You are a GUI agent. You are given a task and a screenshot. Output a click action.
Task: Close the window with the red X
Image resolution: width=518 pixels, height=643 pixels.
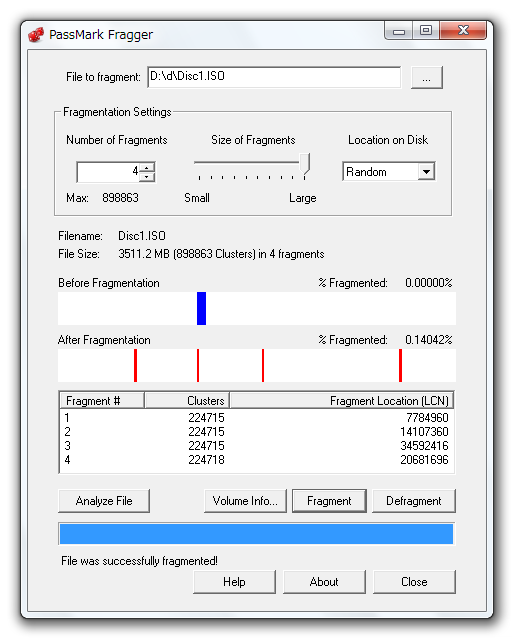(x=463, y=31)
